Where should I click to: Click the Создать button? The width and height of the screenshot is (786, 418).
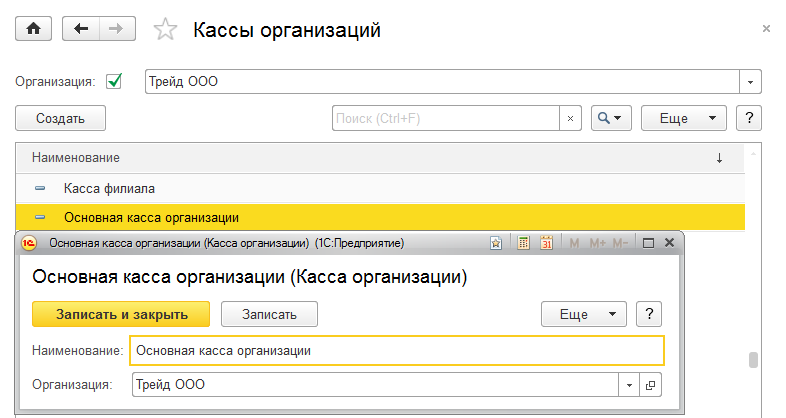(60, 118)
